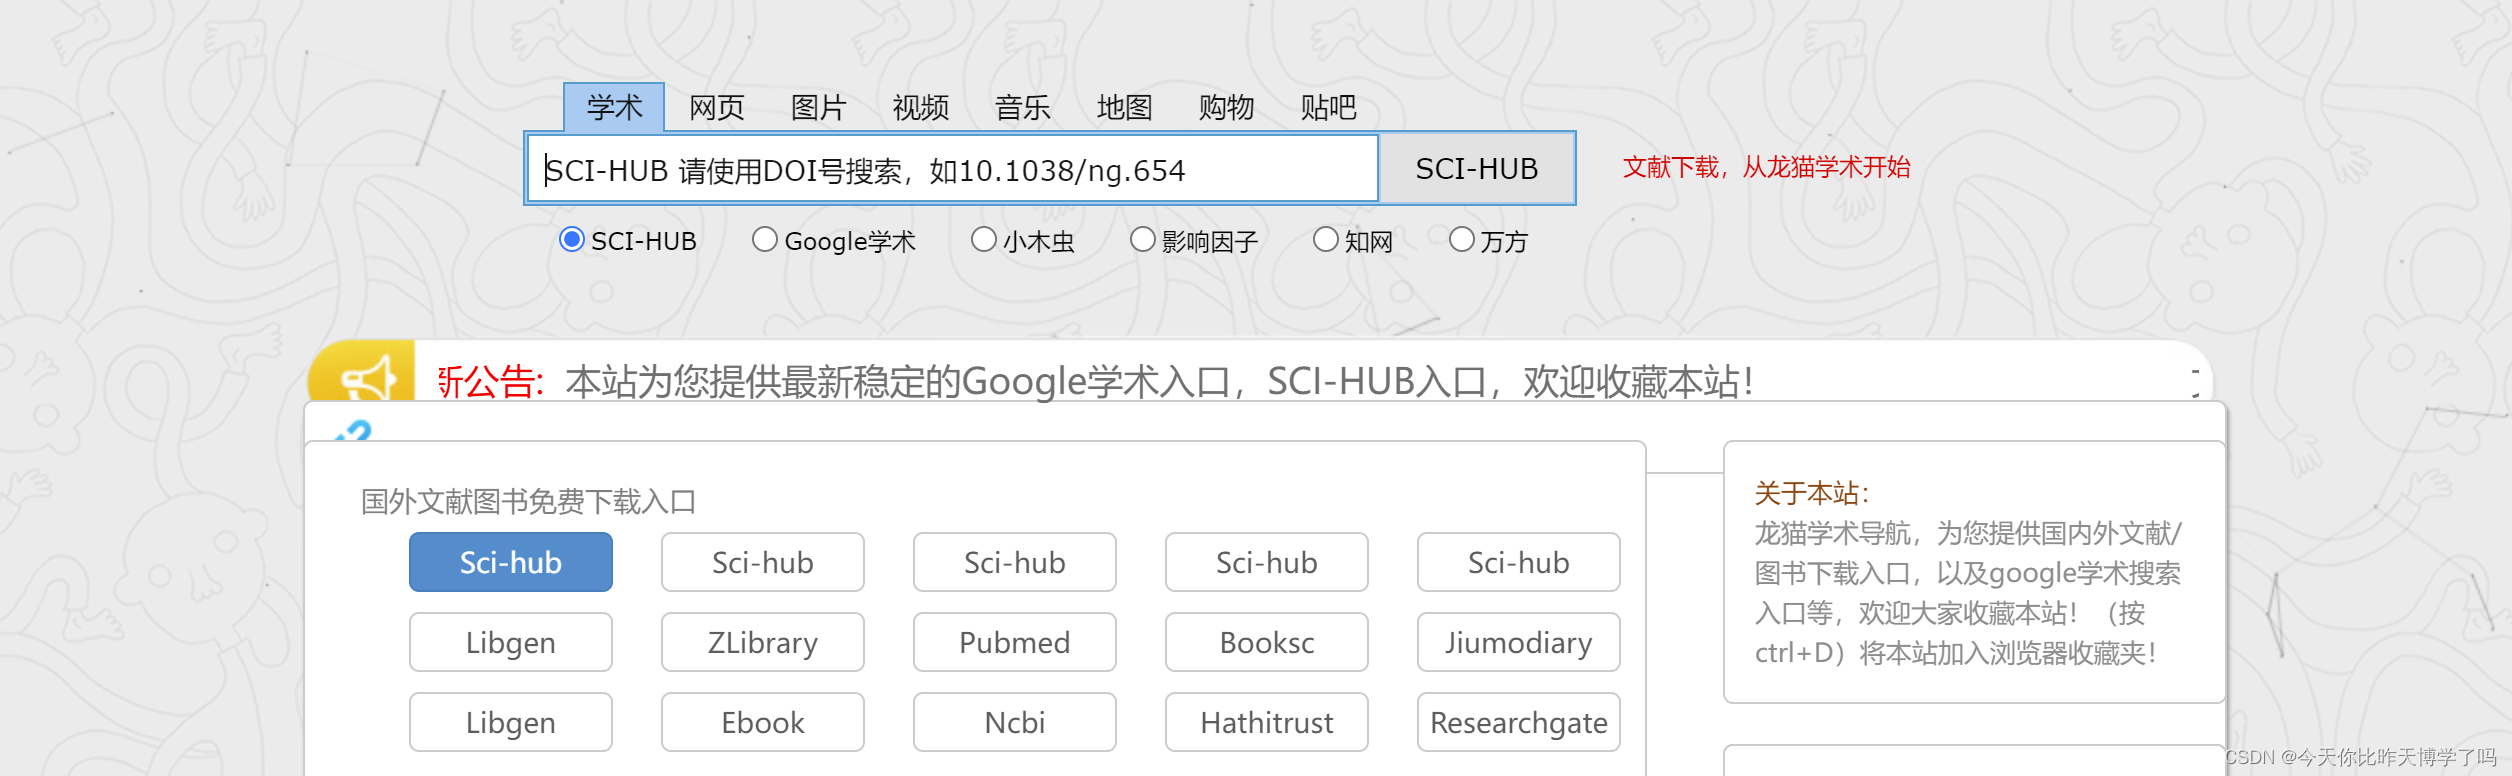Go to the 地图 search tab

click(1125, 107)
